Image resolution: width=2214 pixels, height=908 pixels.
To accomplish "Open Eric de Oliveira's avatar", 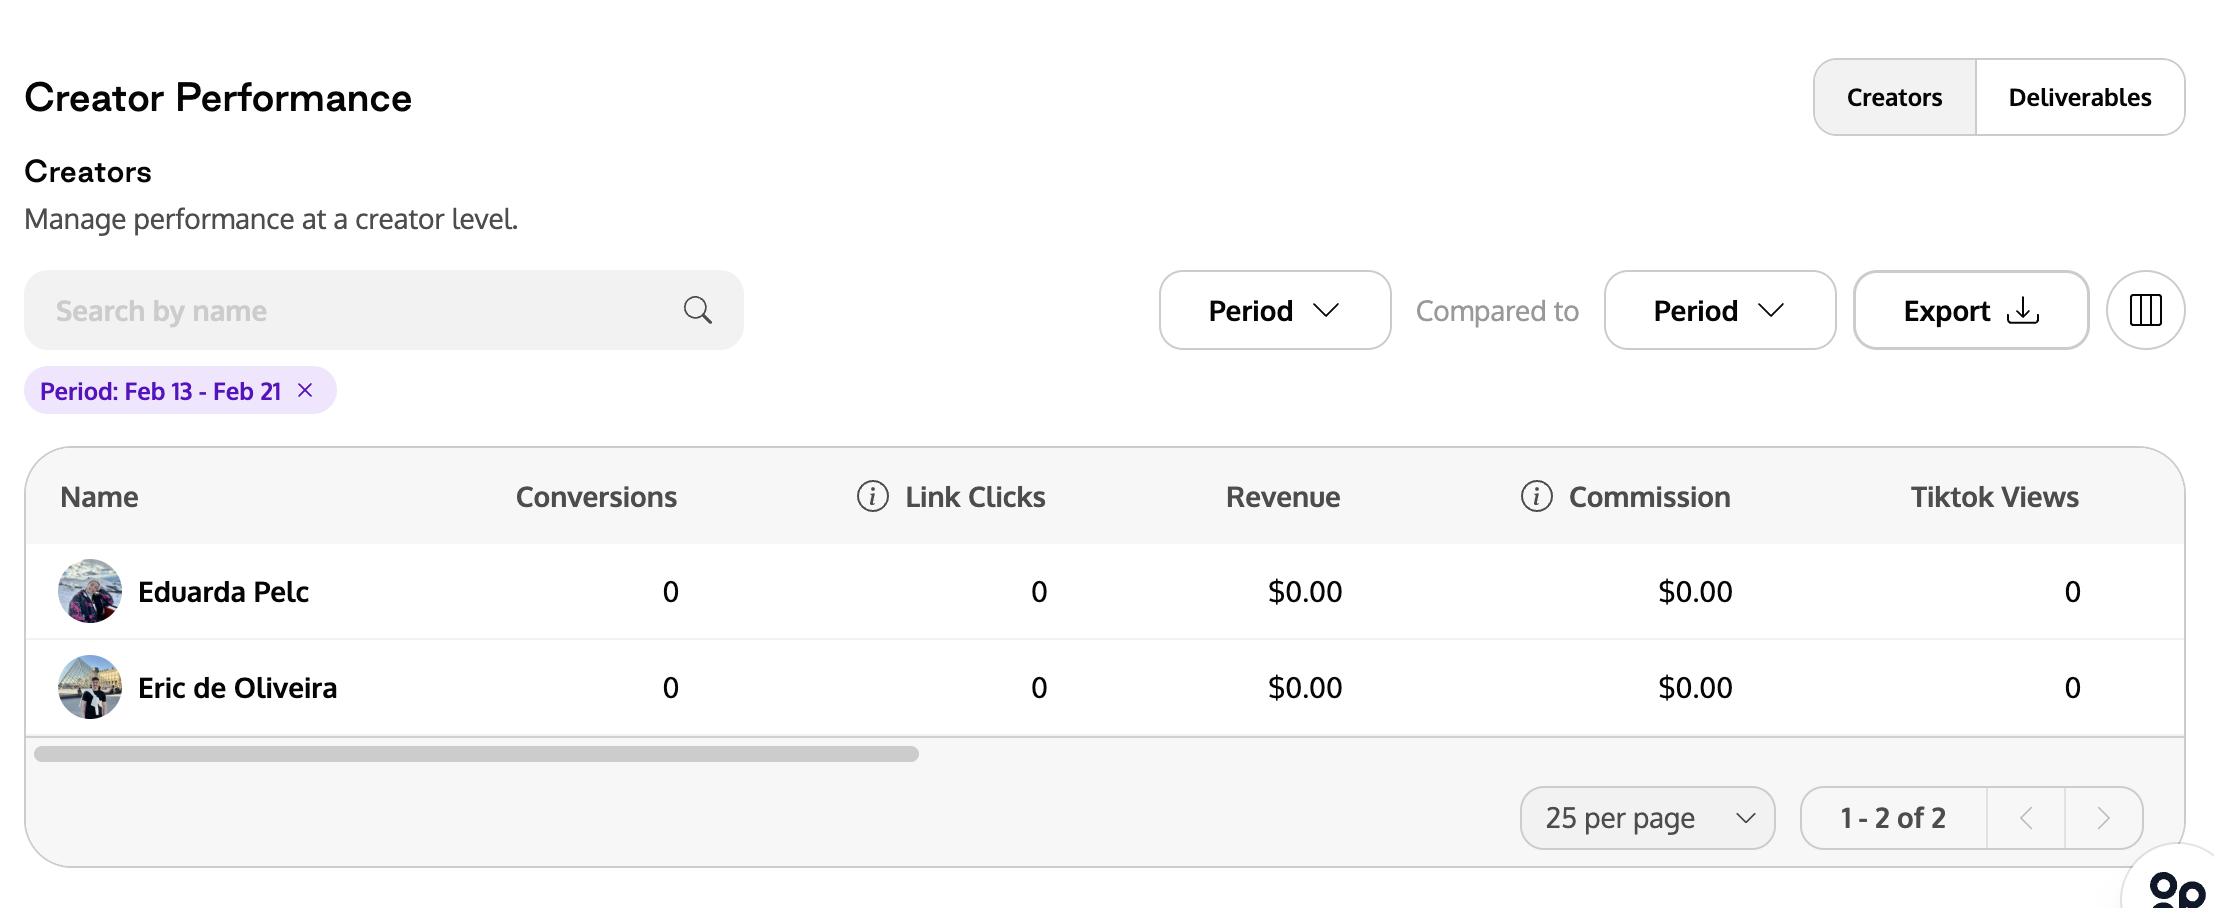I will [90, 687].
